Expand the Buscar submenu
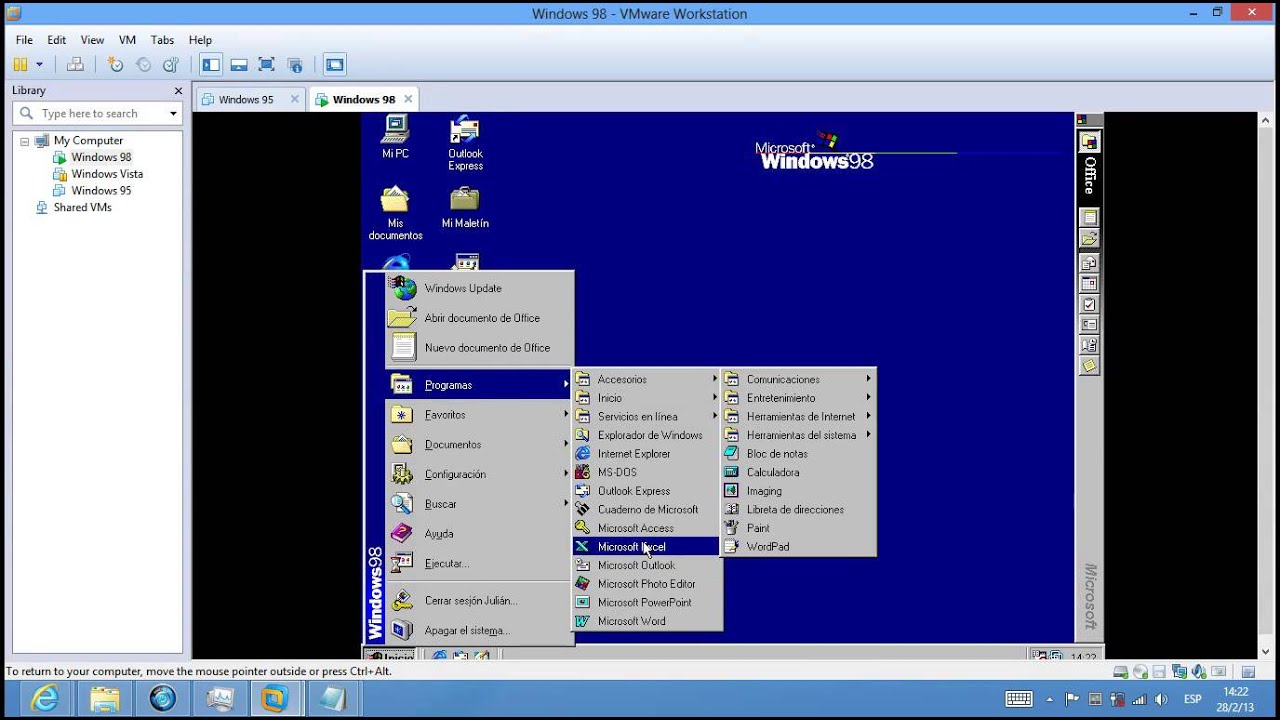 point(480,504)
